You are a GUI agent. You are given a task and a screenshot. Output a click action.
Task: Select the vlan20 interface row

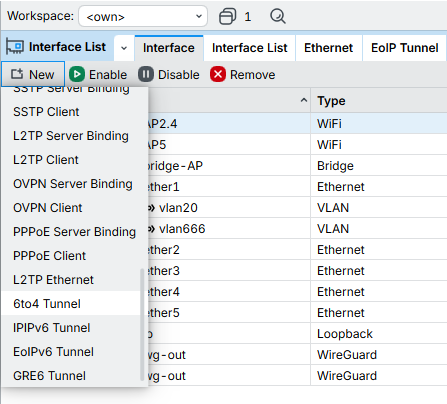tap(297, 208)
